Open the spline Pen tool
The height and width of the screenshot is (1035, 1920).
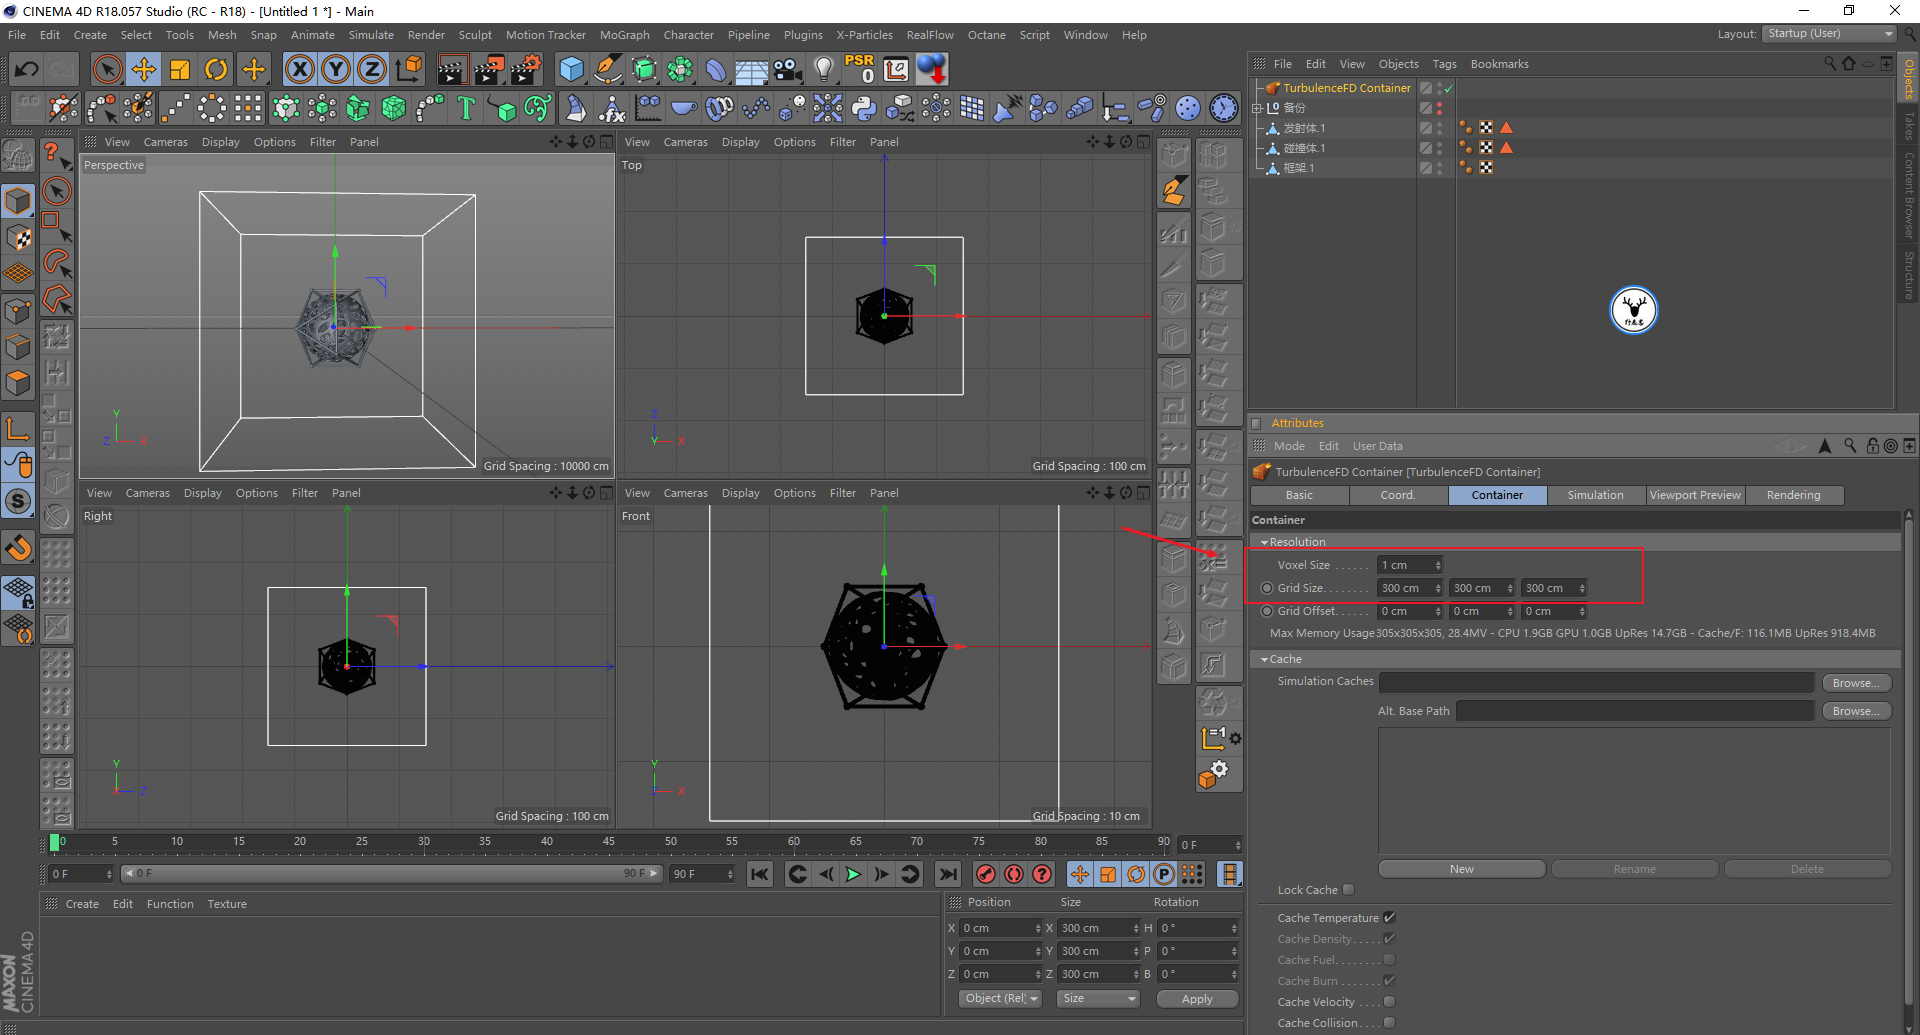click(x=608, y=69)
